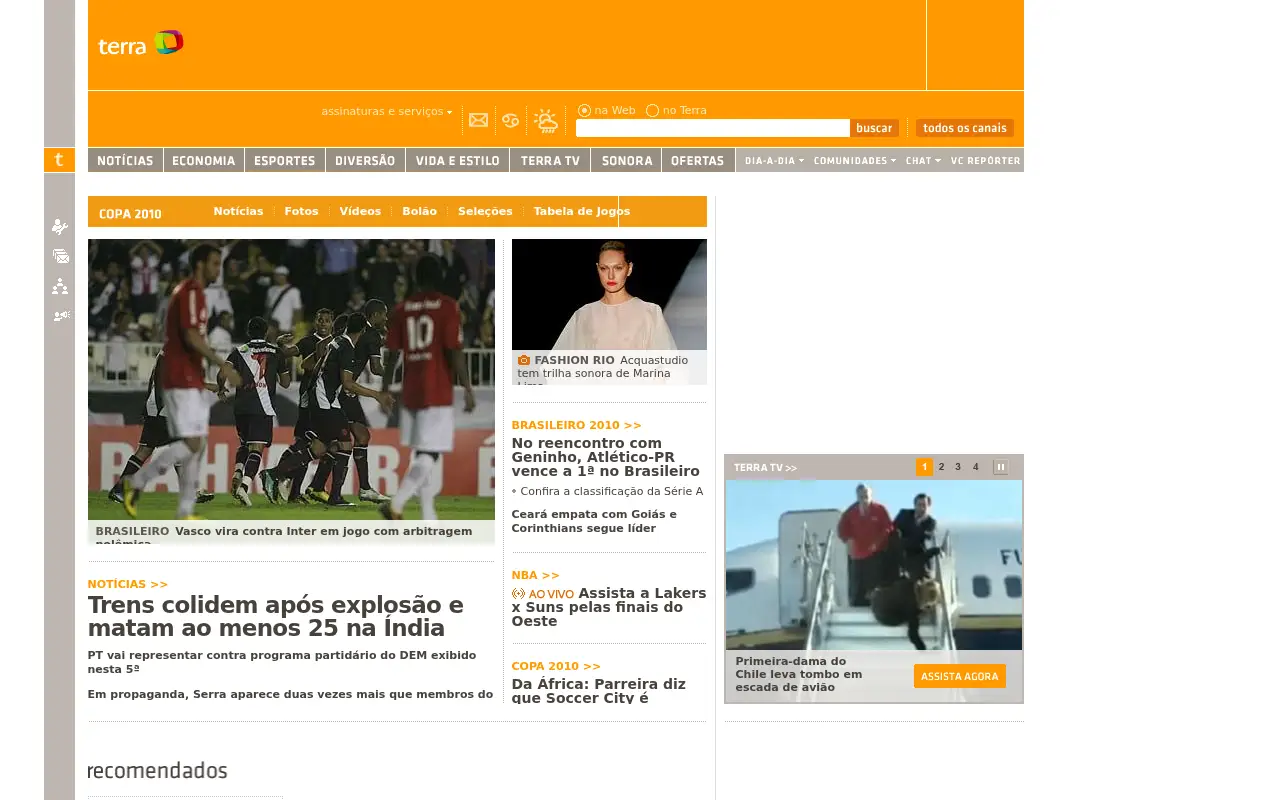Viewport: 1280px width, 800px height.
Task: Open the OFERTAS tab
Action: pos(698,160)
